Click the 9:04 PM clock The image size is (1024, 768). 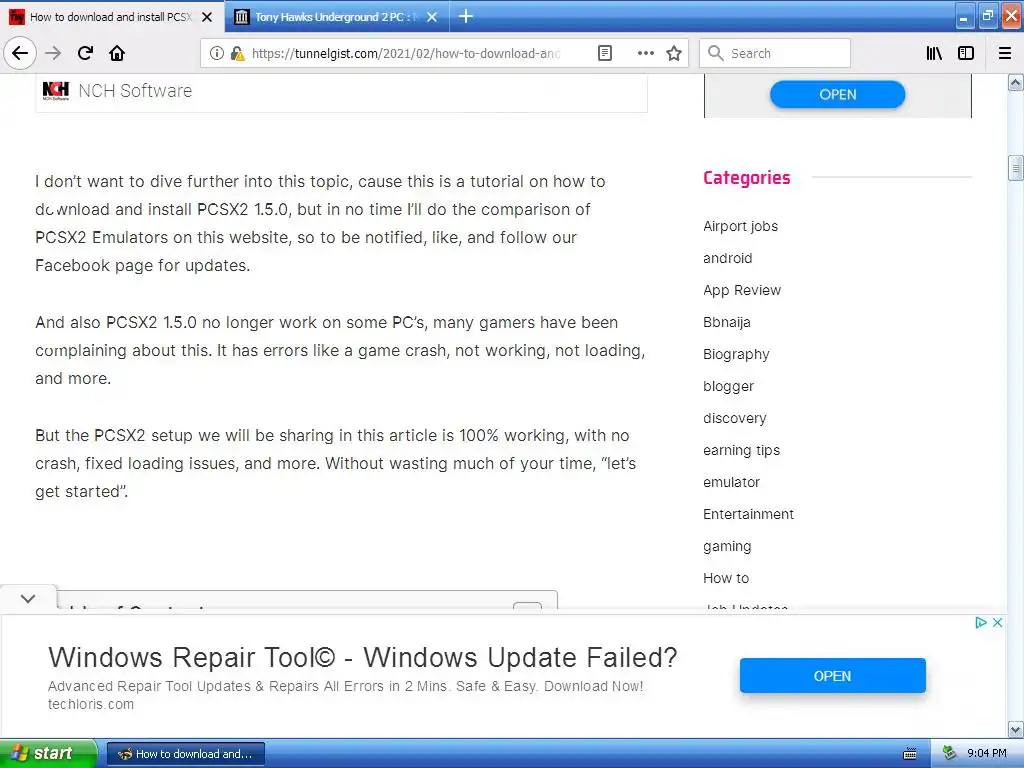point(987,754)
